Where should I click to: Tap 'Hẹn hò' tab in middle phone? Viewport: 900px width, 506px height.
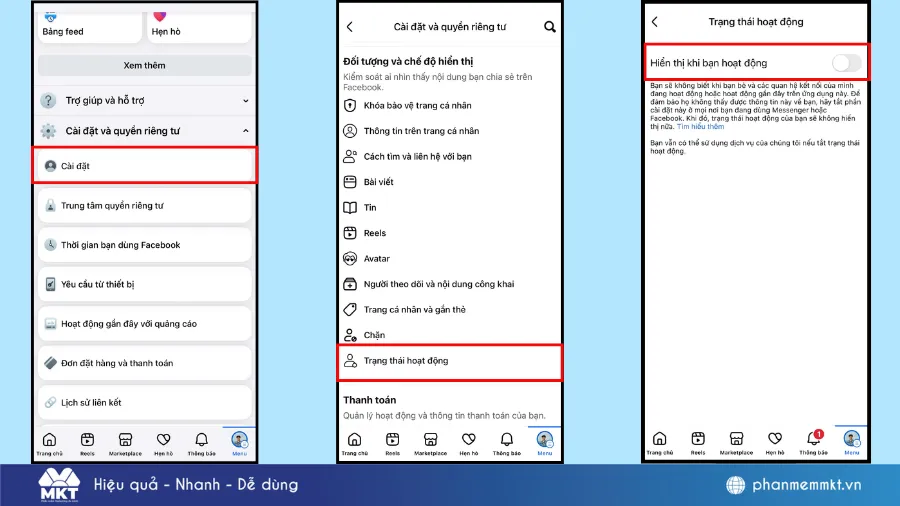click(468, 443)
